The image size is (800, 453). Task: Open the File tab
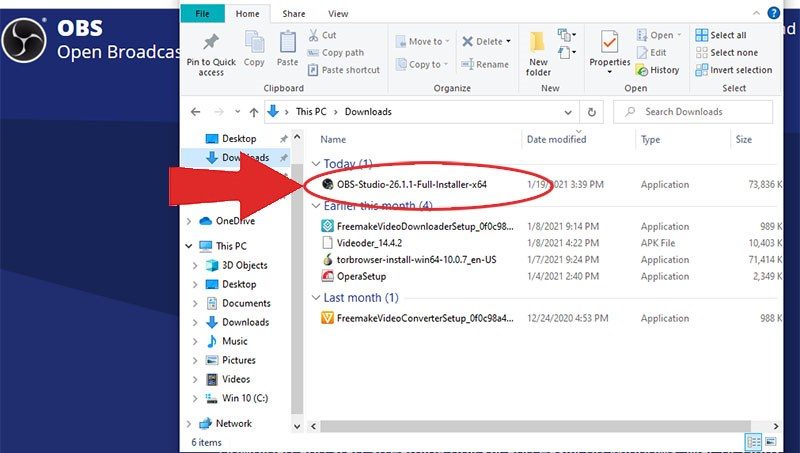(203, 13)
